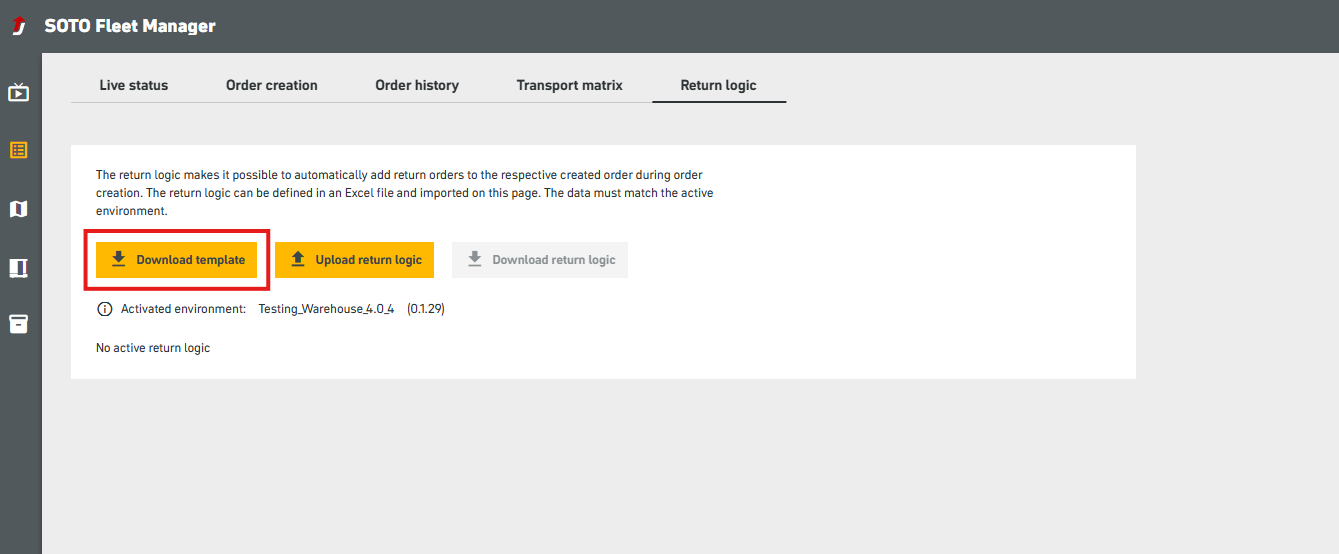Open the archive box sidebar icon
Viewport: 1339px width, 554px height.
tap(18, 324)
